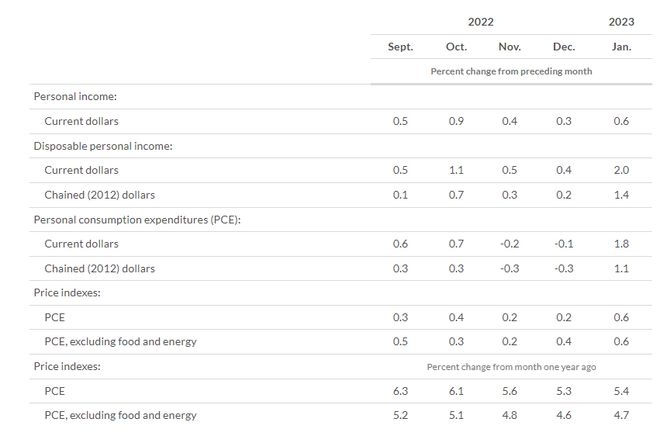Click the 2022 year column header
This screenshot has height=436, width=660.
[x=480, y=21]
